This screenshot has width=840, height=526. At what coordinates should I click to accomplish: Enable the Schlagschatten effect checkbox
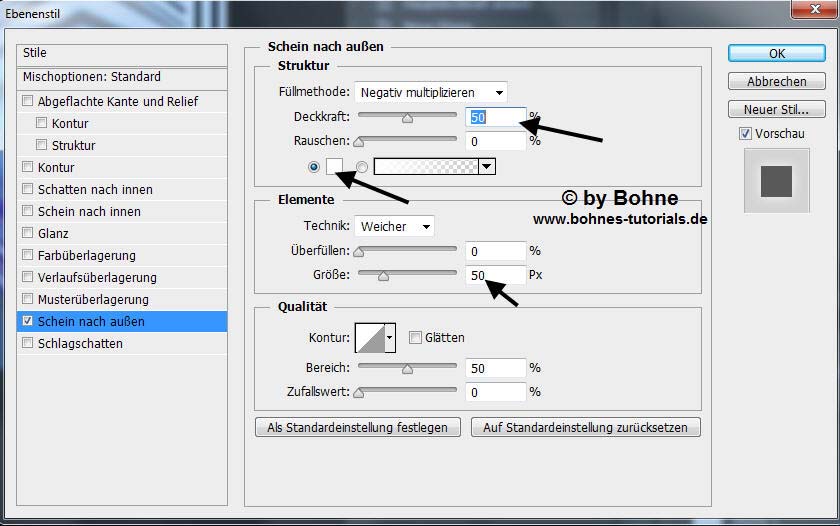(27, 343)
